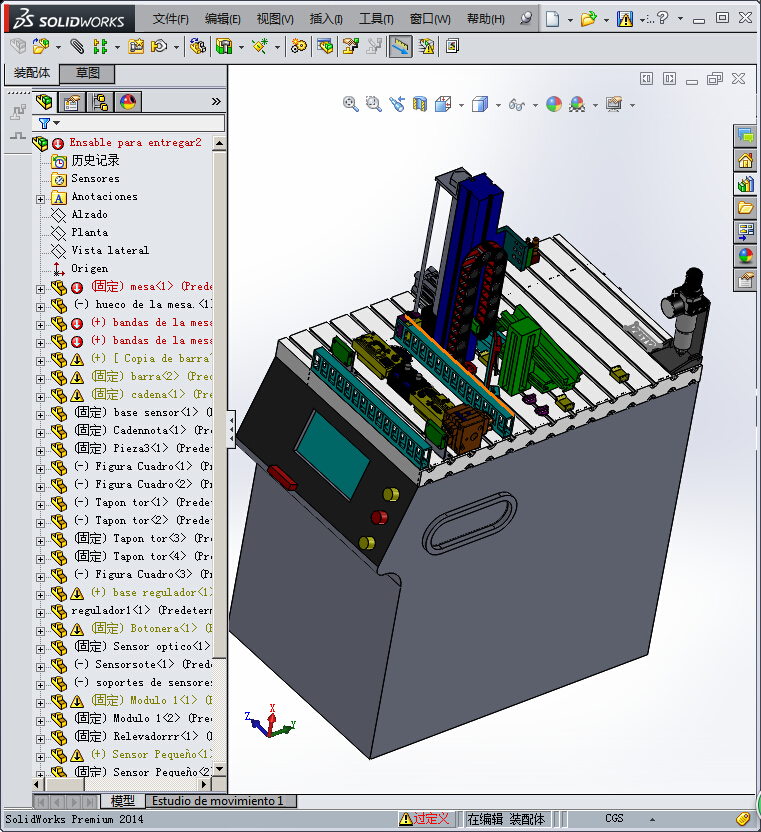Open the 插入(I) menu

326,19
